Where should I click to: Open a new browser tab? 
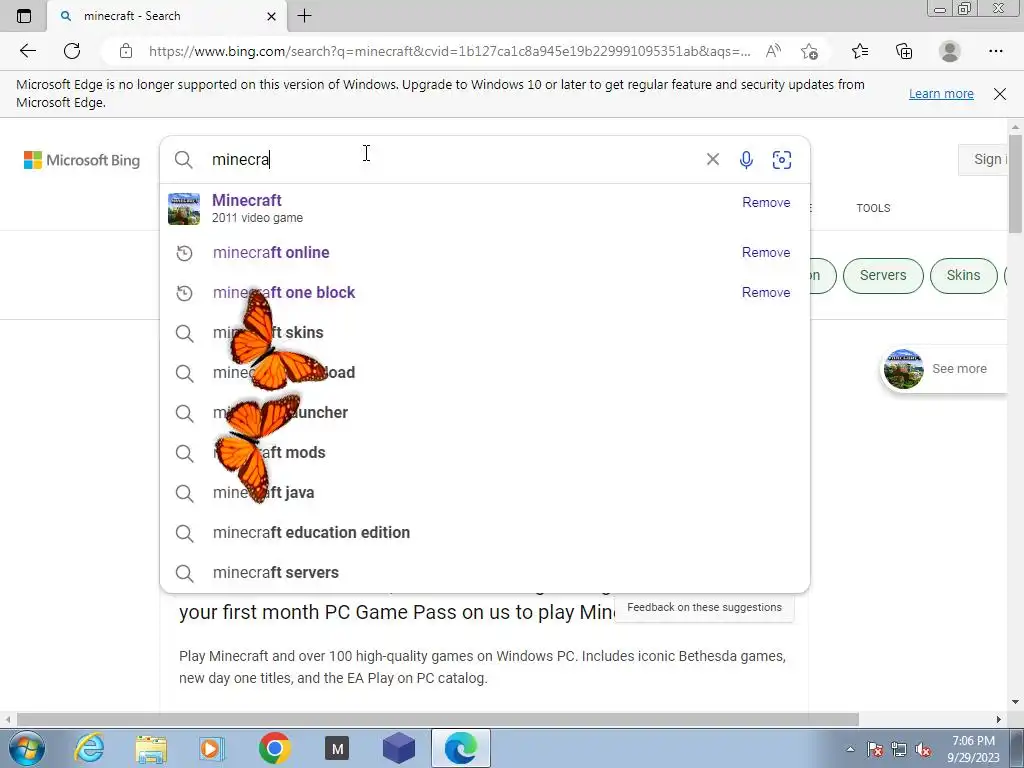[304, 16]
